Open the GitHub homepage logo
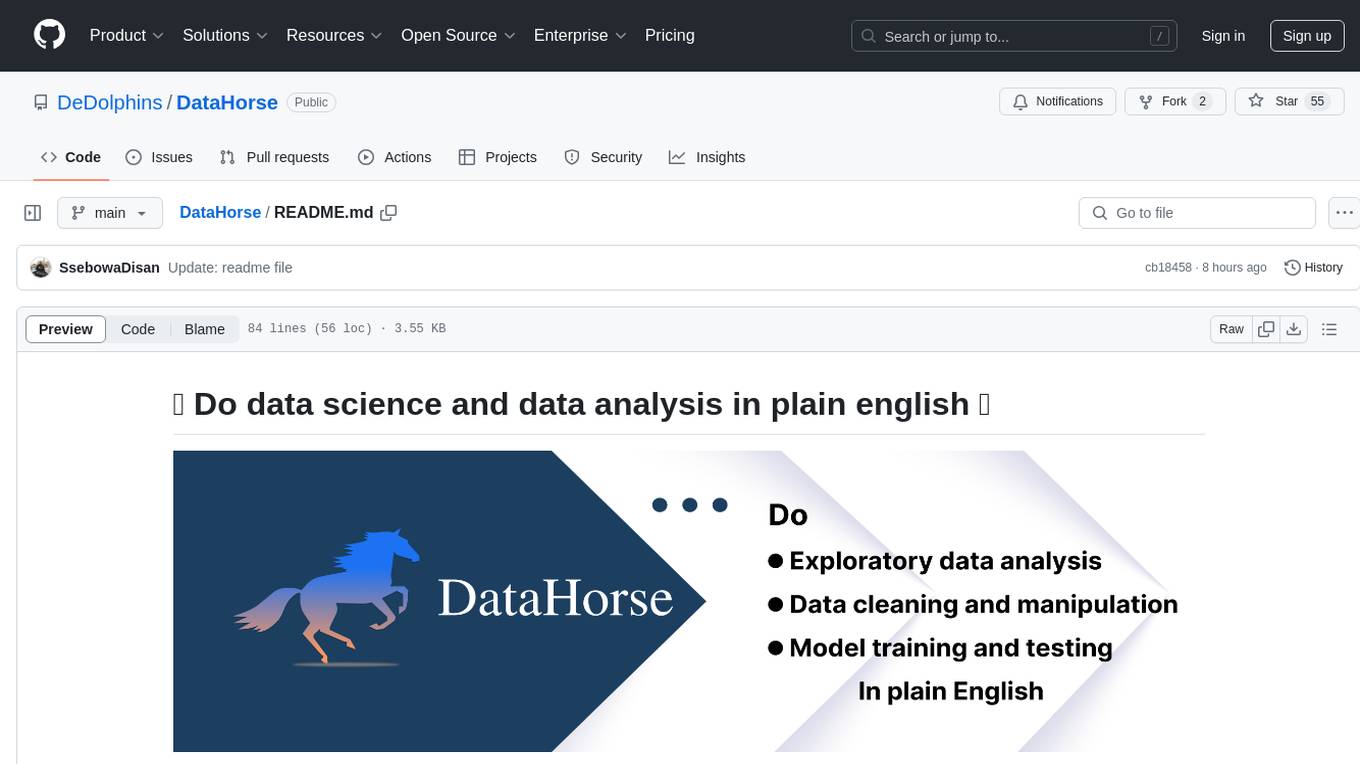1360x764 pixels. 50,35
